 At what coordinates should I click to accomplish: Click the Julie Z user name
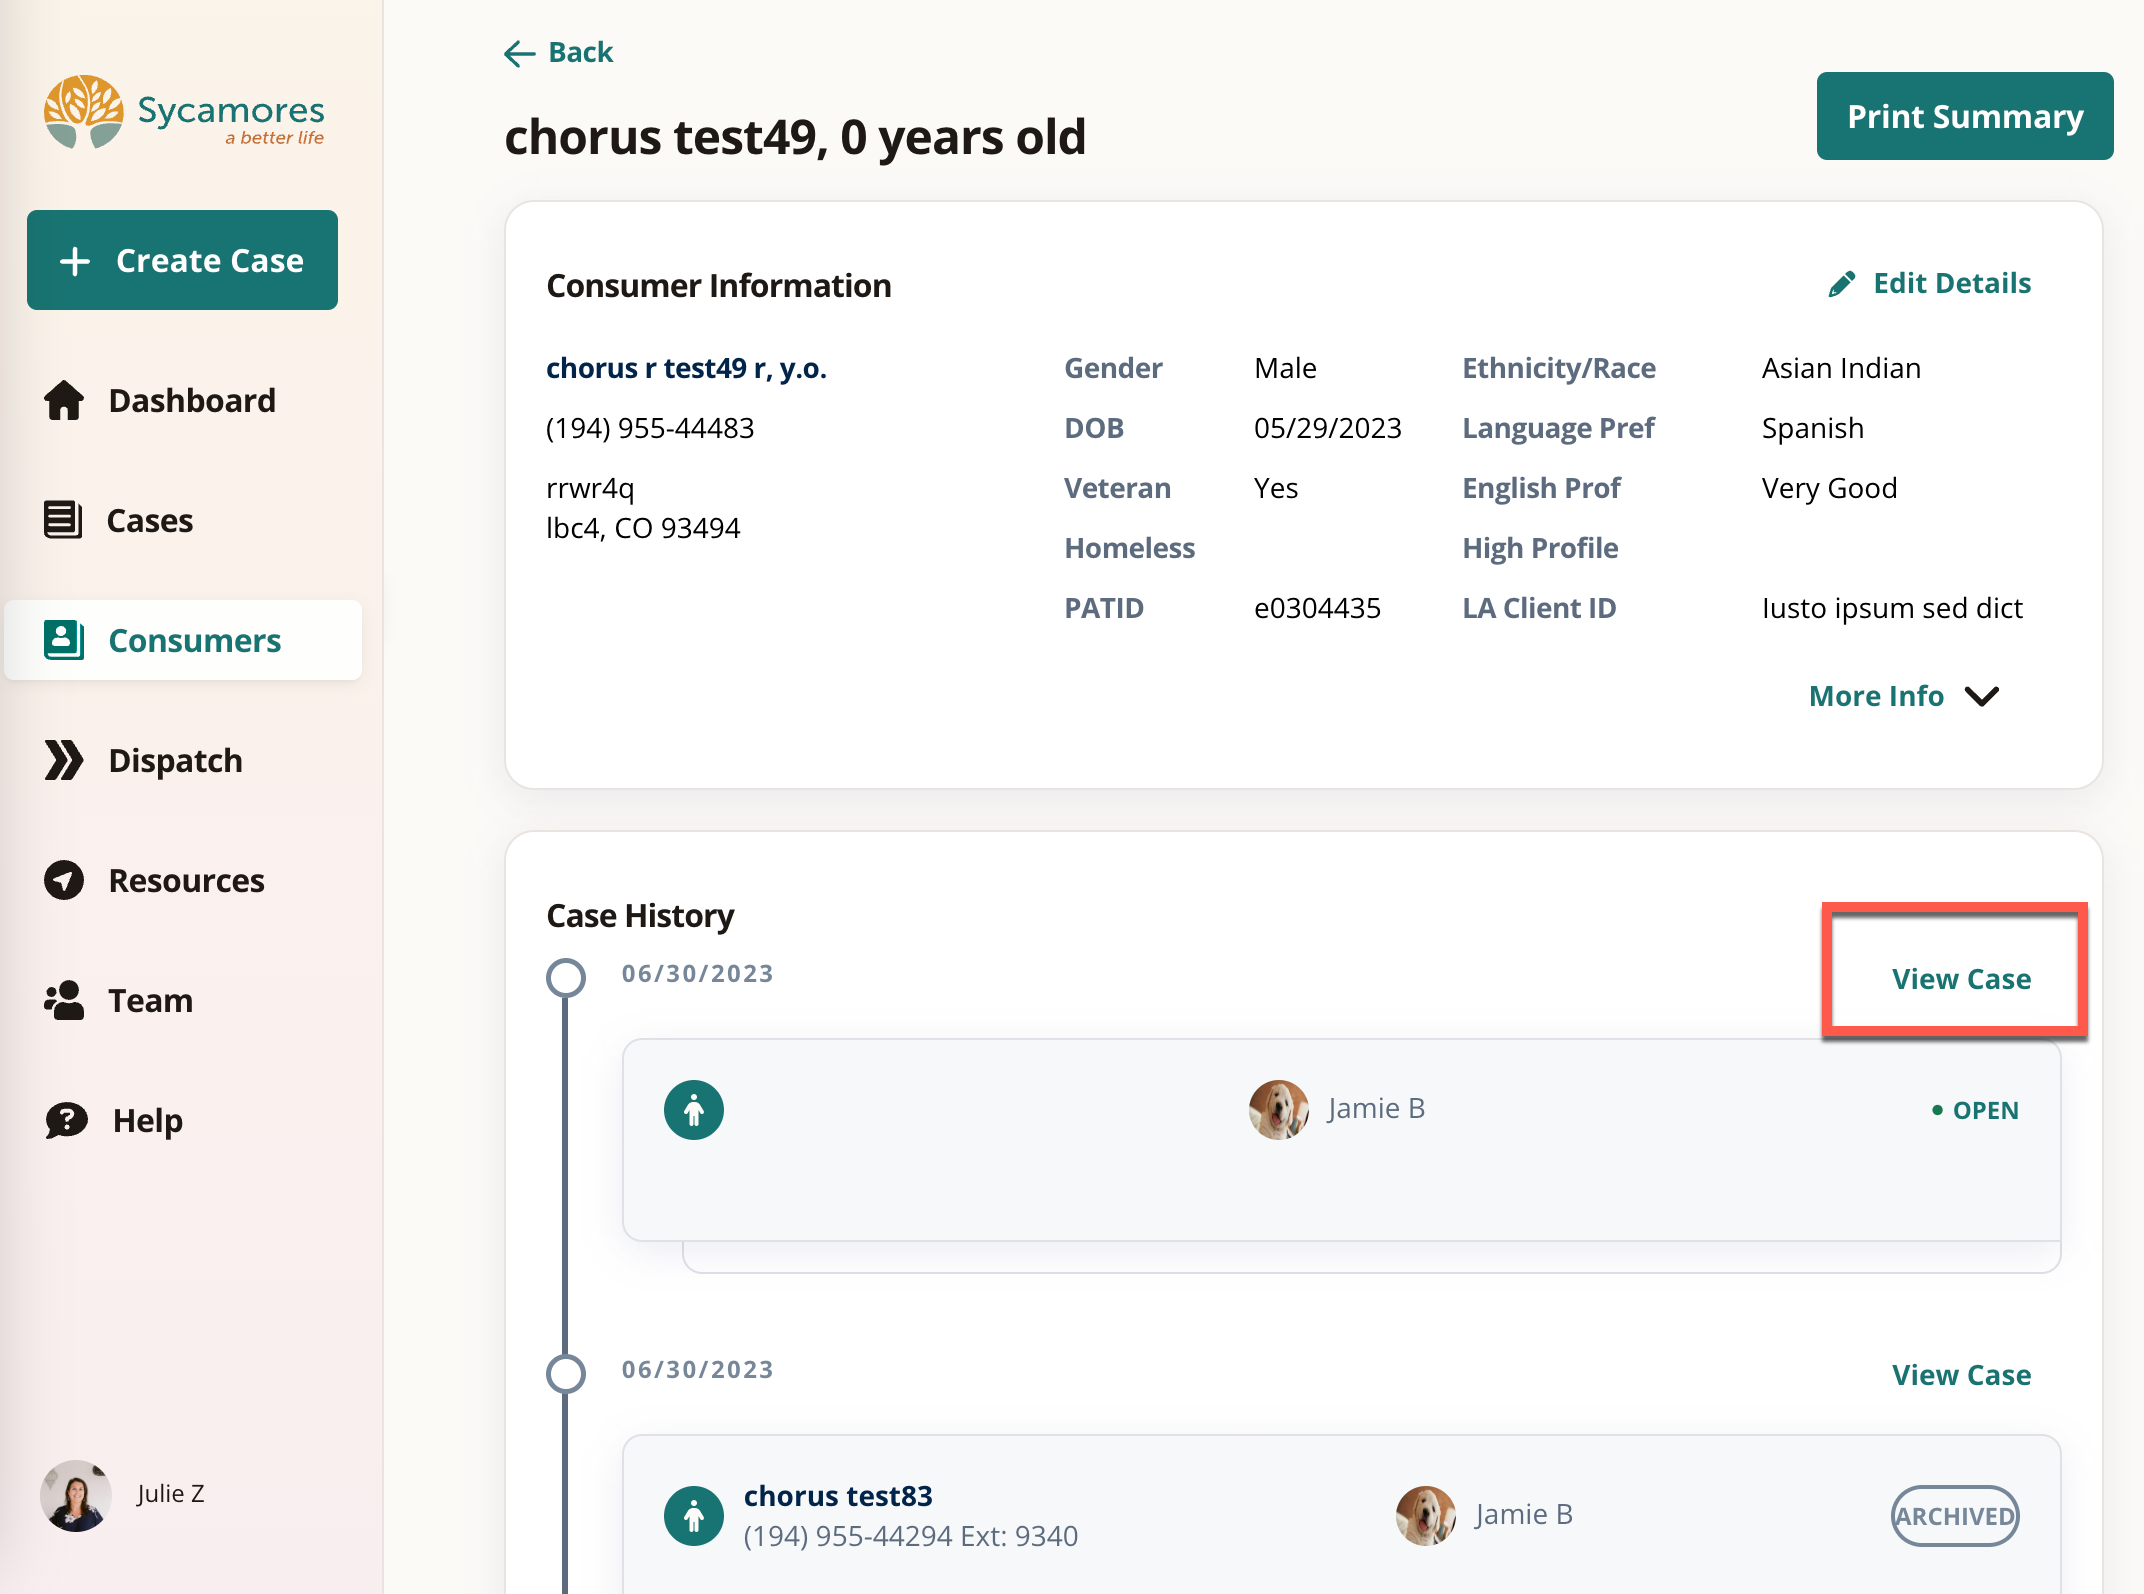point(171,1494)
